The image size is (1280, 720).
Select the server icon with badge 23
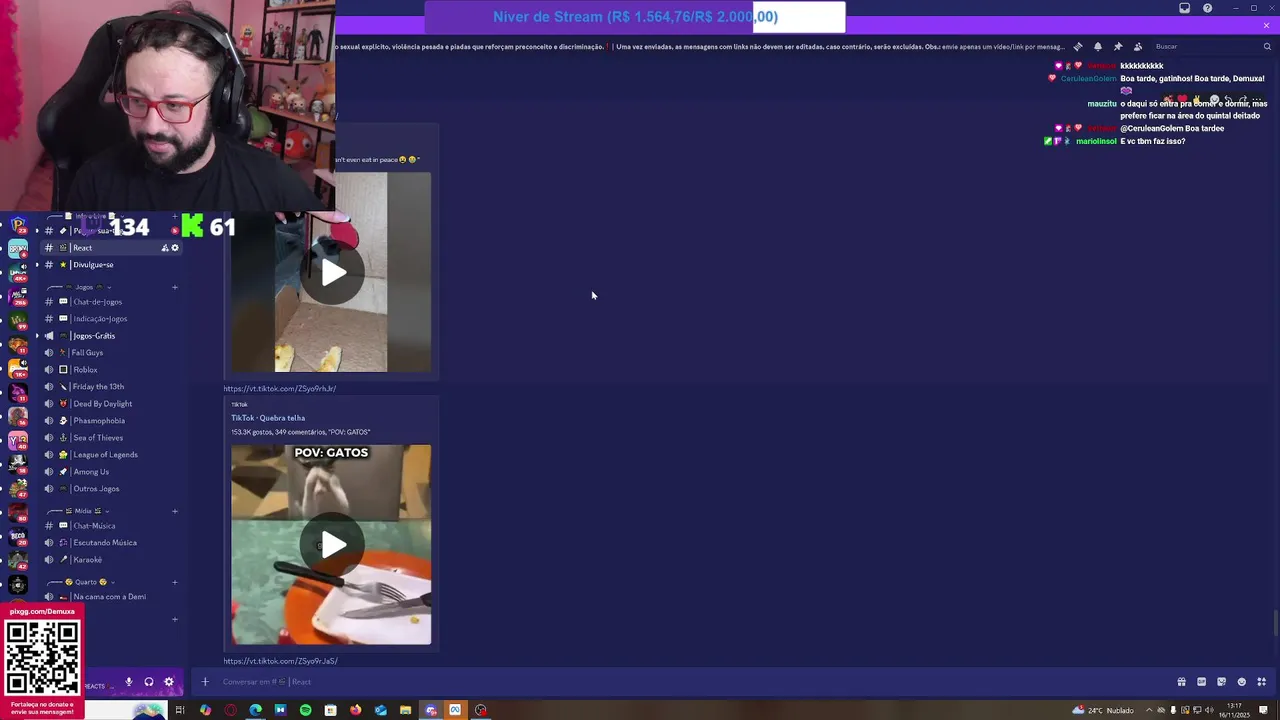point(18,226)
